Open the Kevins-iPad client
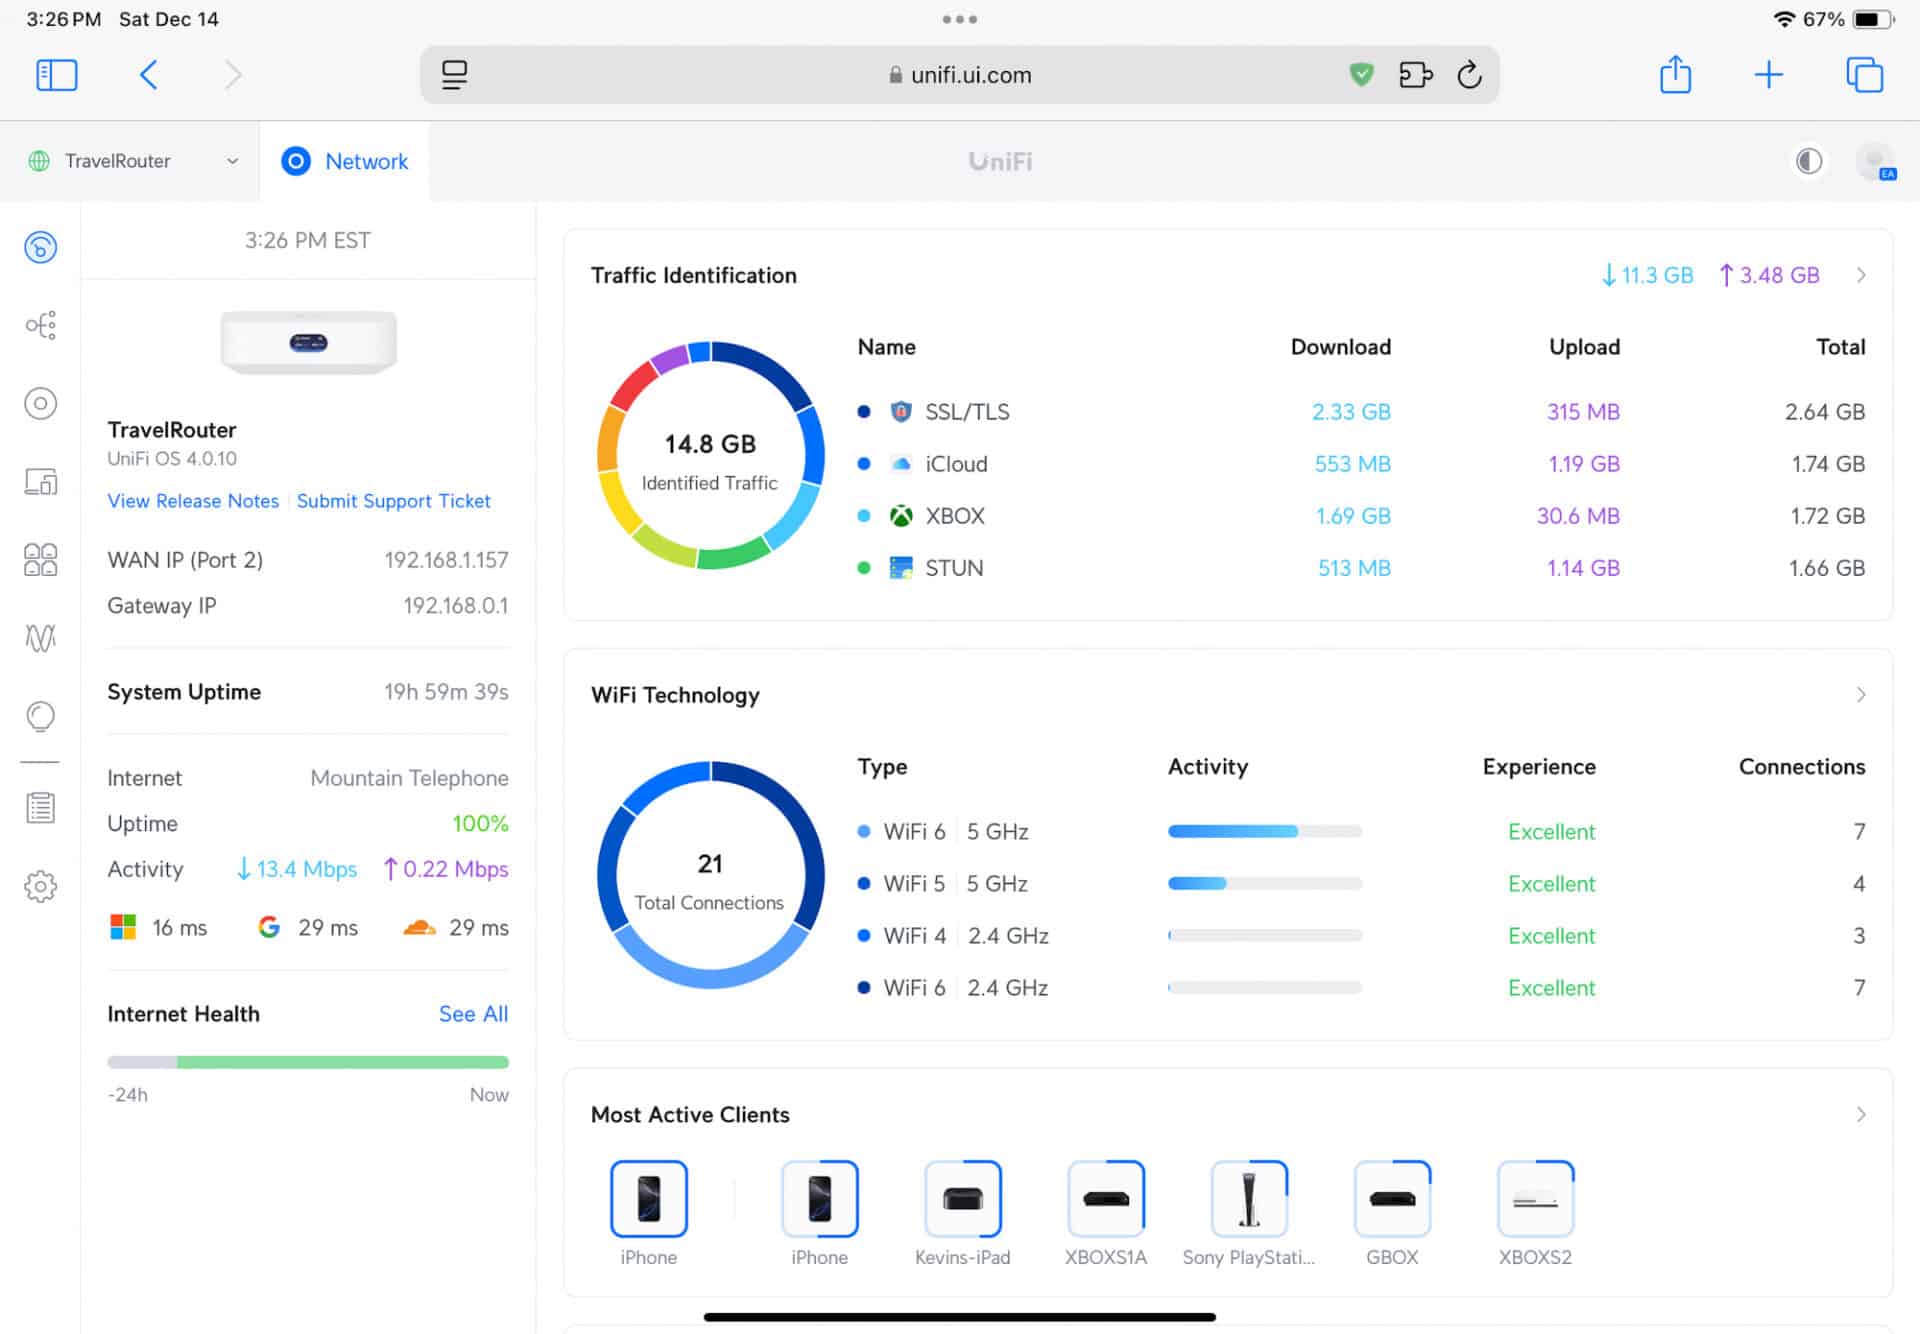Viewport: 1920px width, 1334px height. 962,1213
